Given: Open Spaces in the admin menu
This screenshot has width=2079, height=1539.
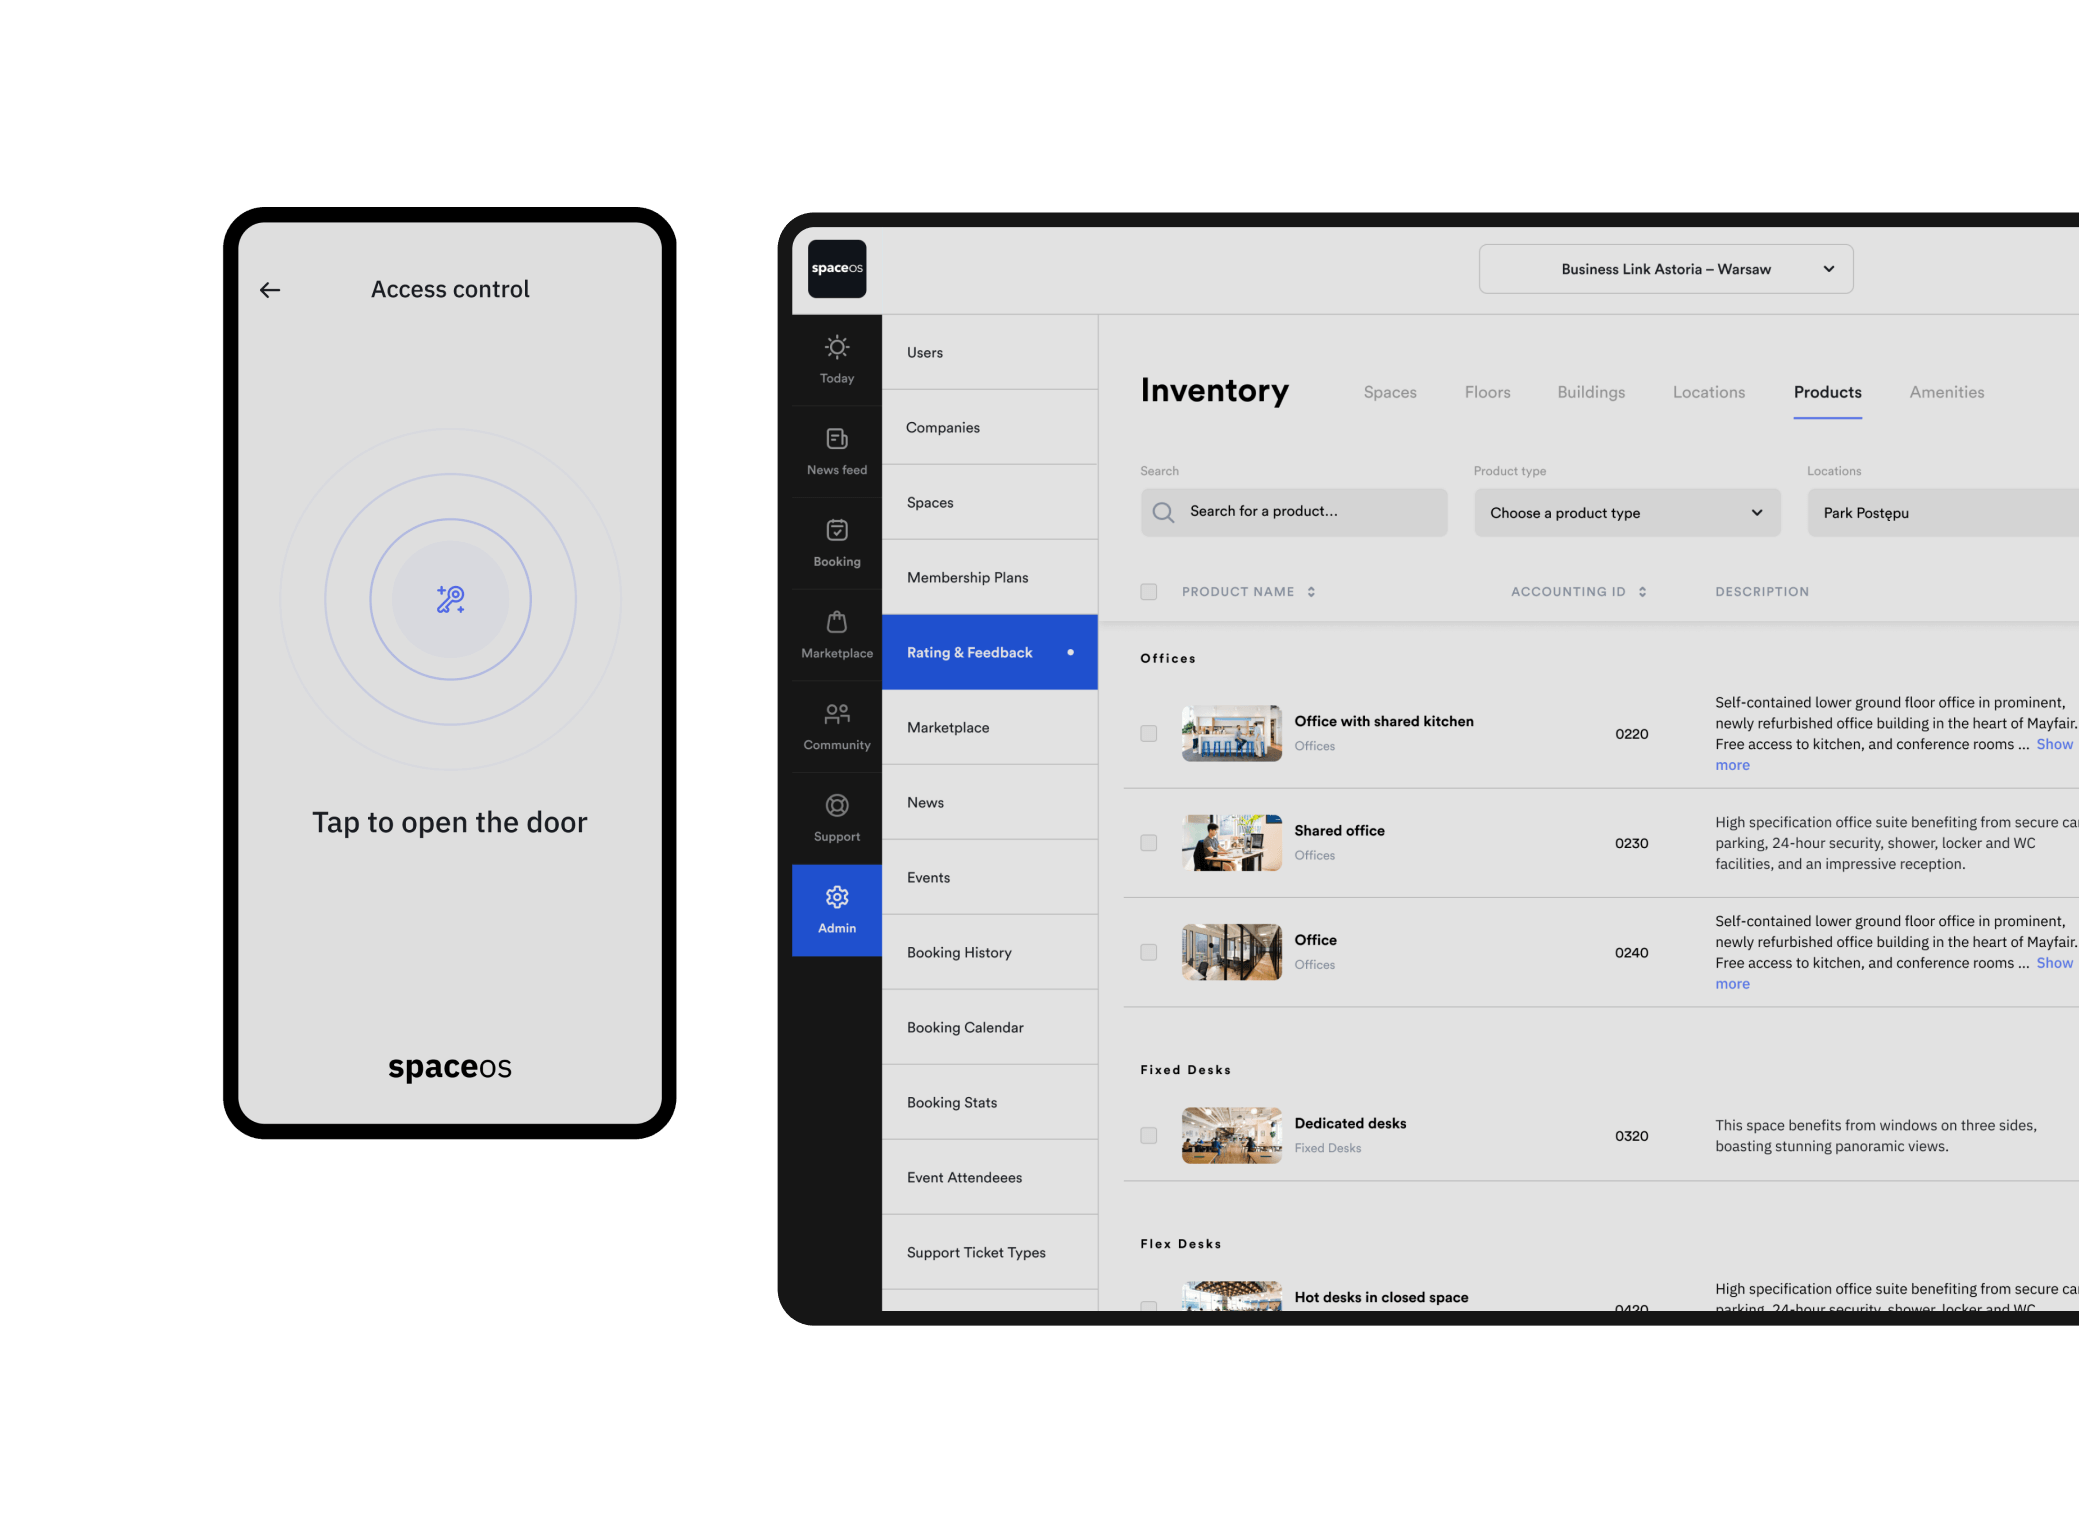Looking at the screenshot, I should (990, 503).
